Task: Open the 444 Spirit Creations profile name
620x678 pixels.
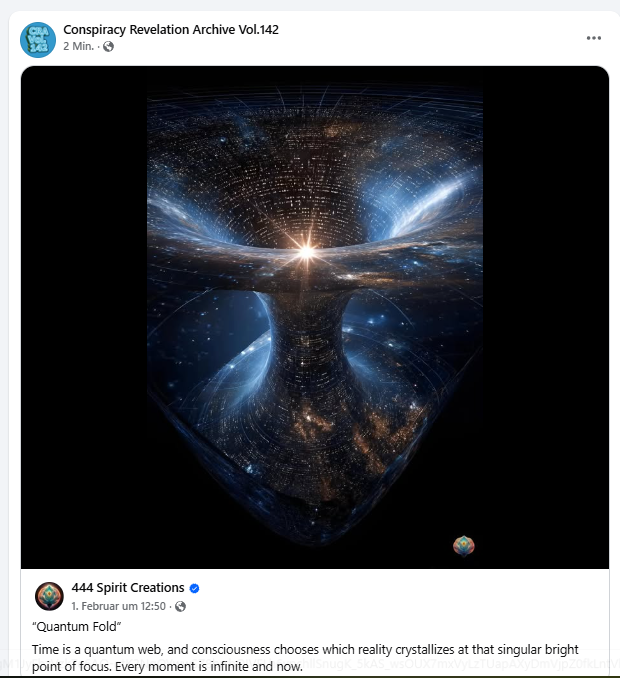Action: [x=128, y=588]
